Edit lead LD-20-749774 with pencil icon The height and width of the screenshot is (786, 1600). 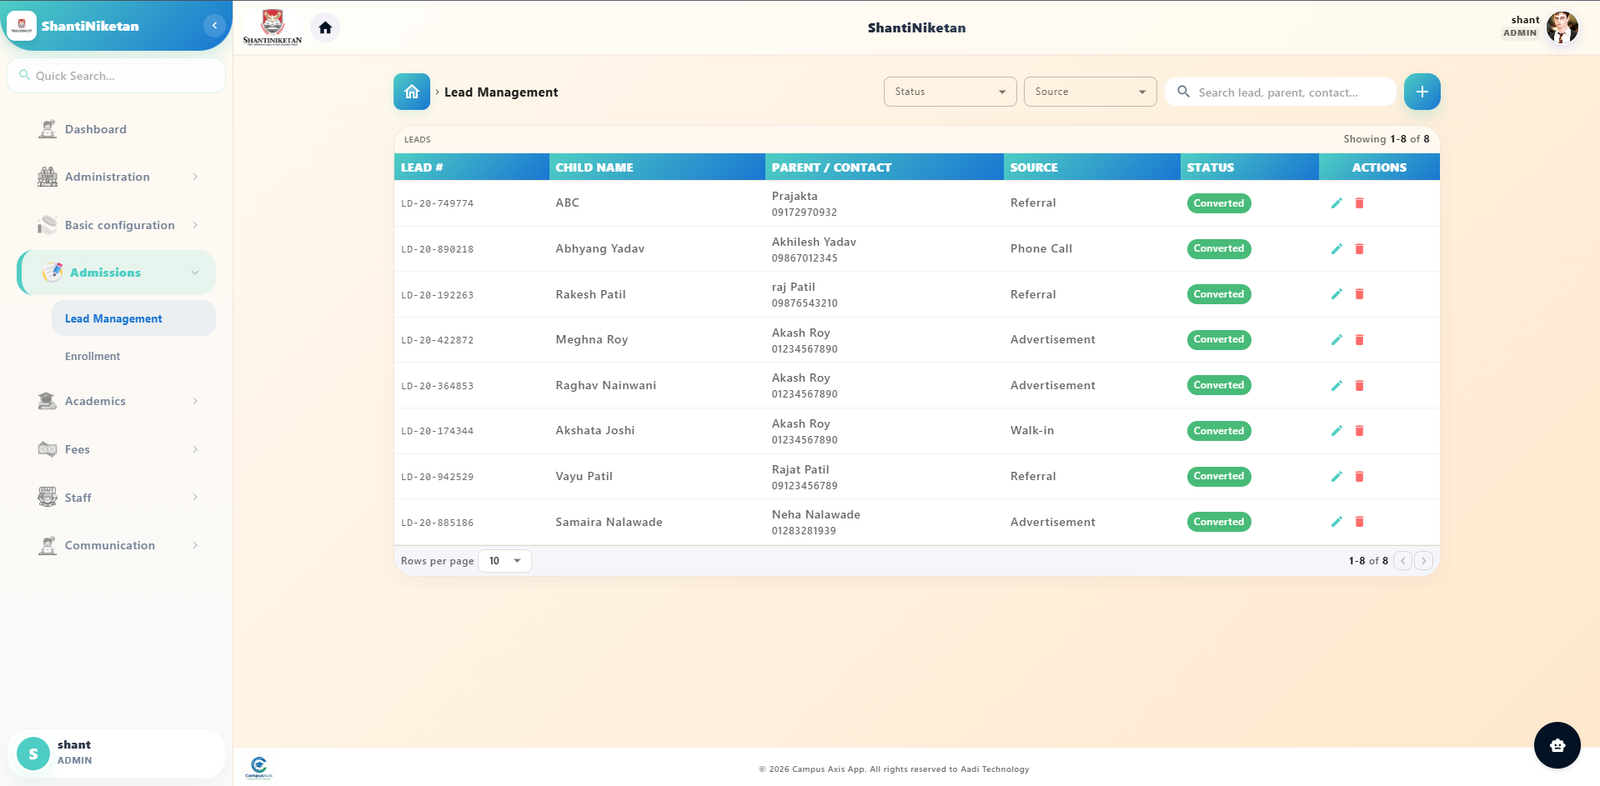1336,203
